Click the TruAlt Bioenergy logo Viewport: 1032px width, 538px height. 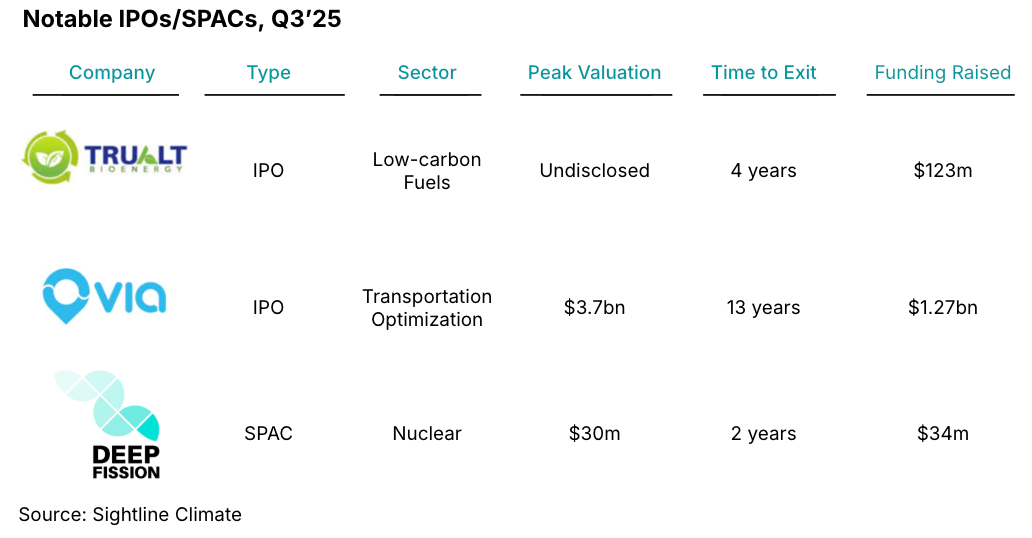105,158
